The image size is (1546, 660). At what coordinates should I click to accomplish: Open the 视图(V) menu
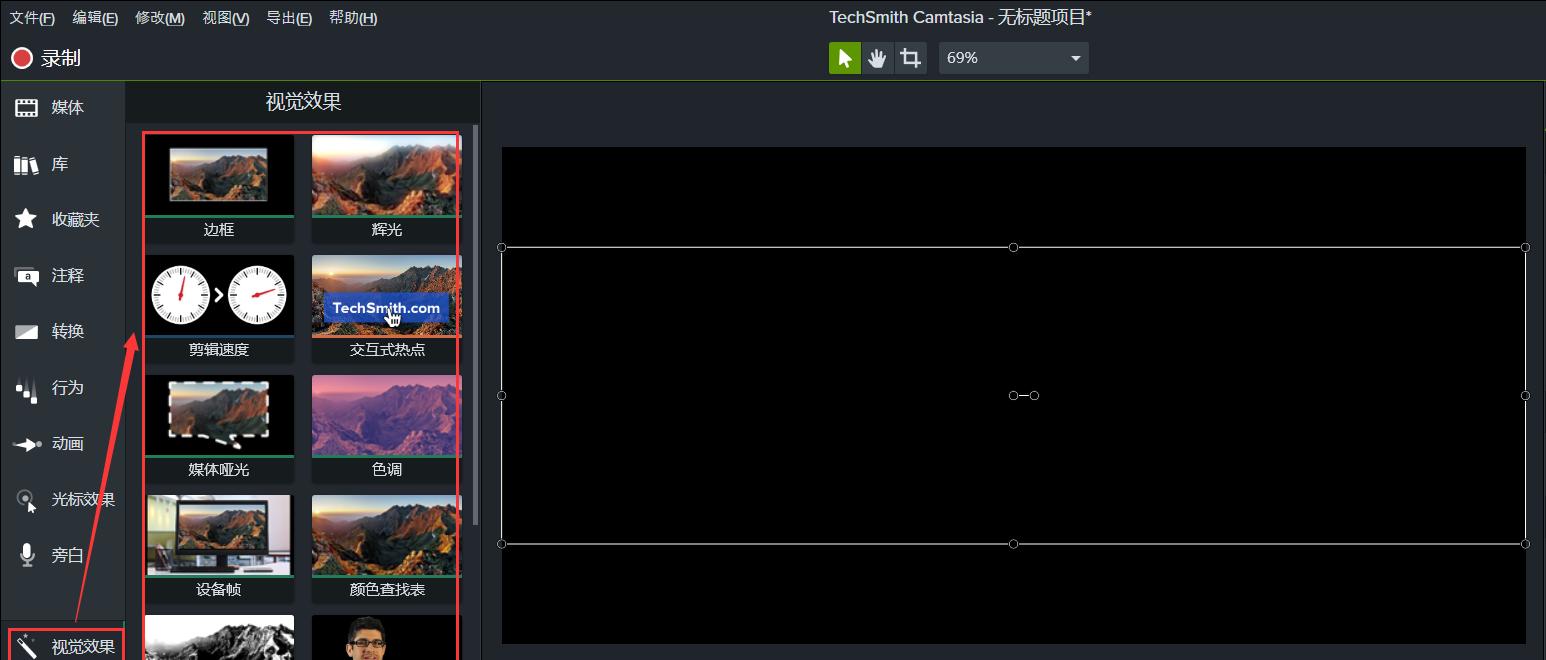[x=226, y=18]
